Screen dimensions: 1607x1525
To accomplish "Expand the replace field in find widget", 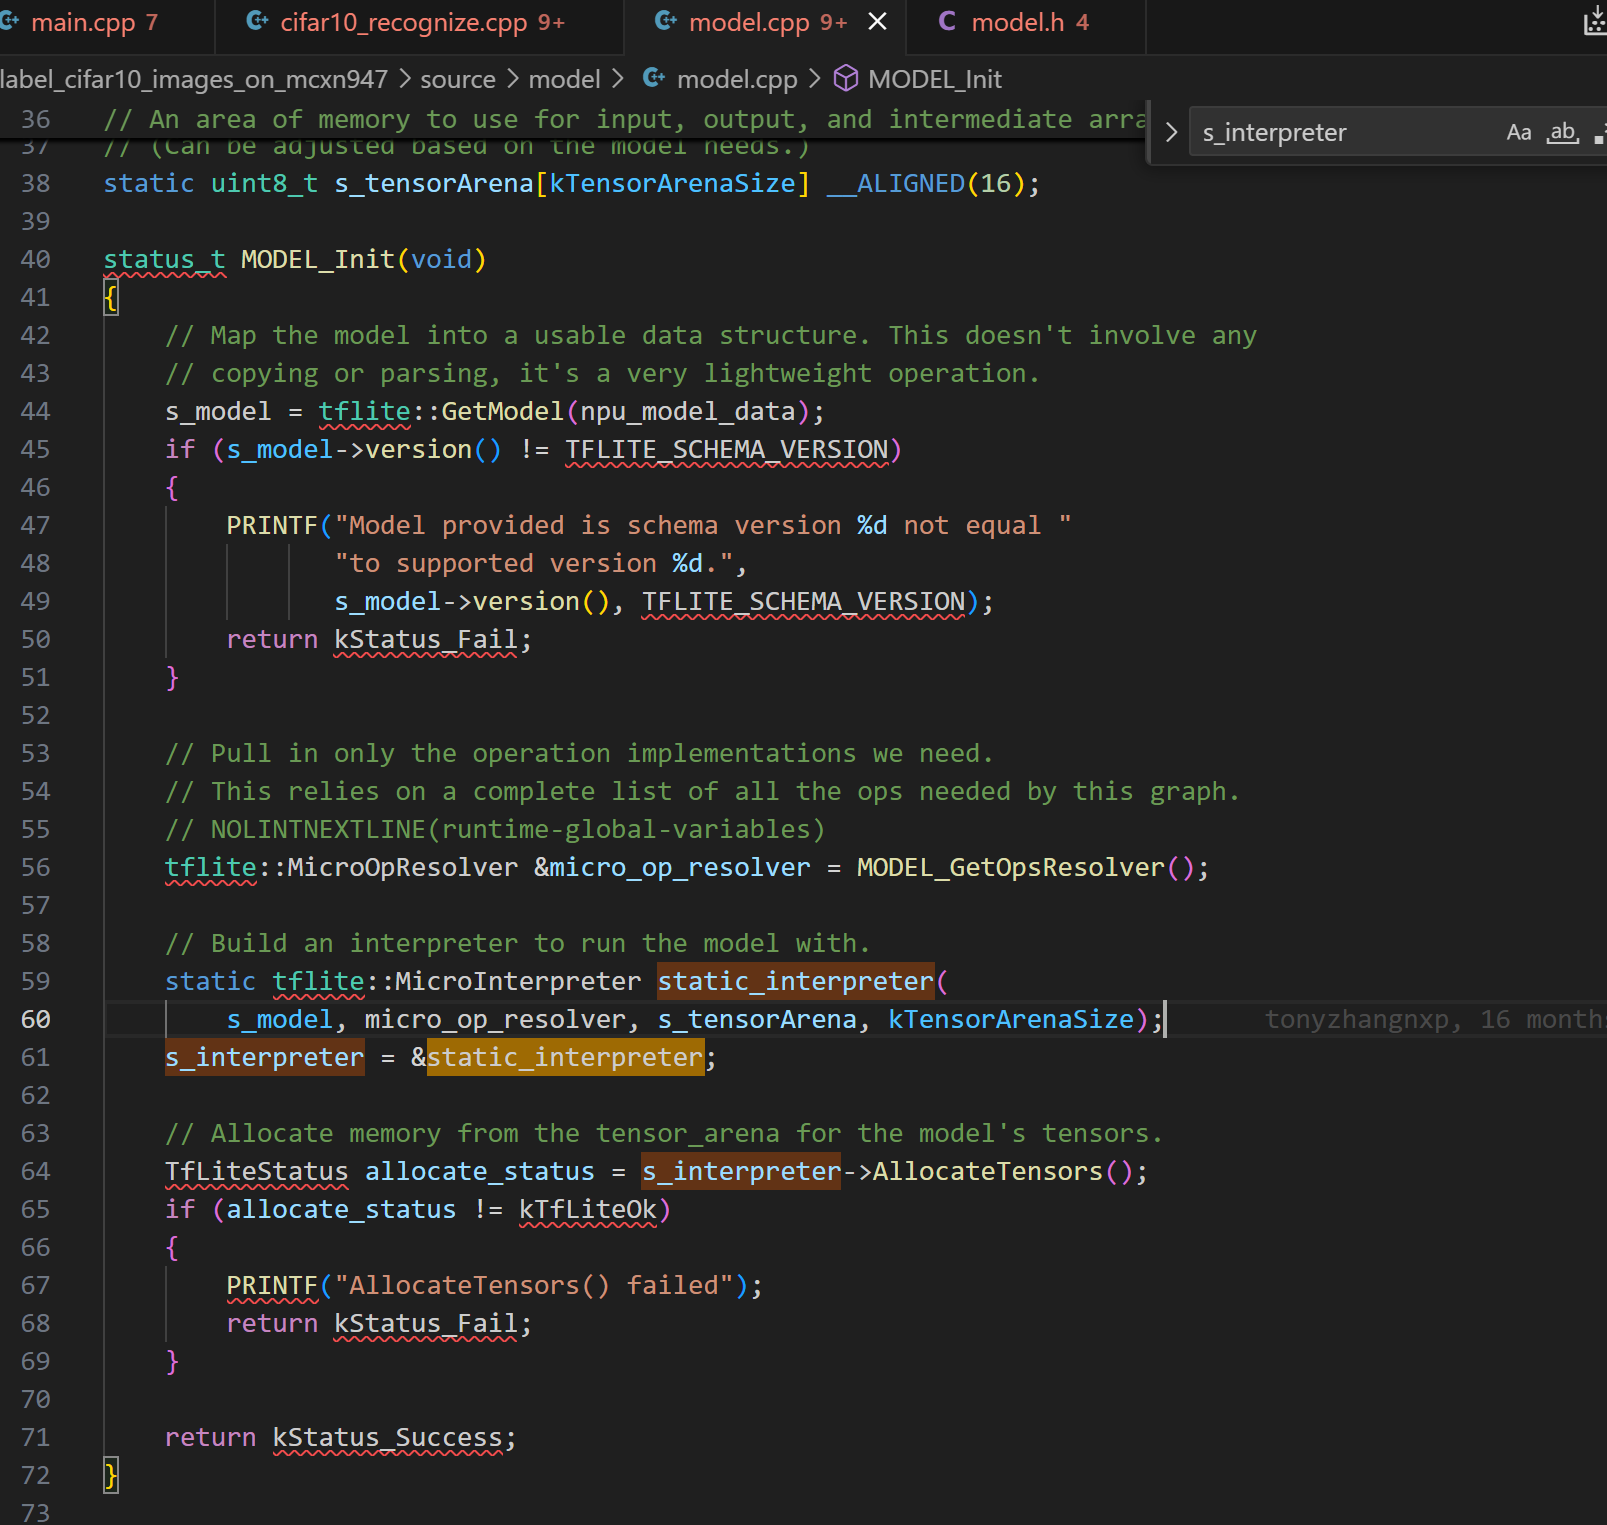I will [x=1171, y=132].
